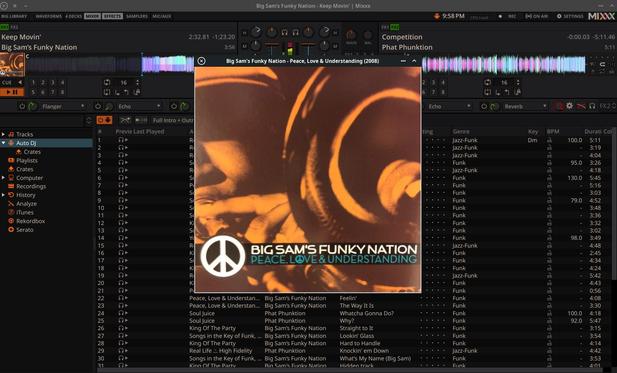
Task: Open Mic/Aux section from top bar
Action: coord(161,16)
